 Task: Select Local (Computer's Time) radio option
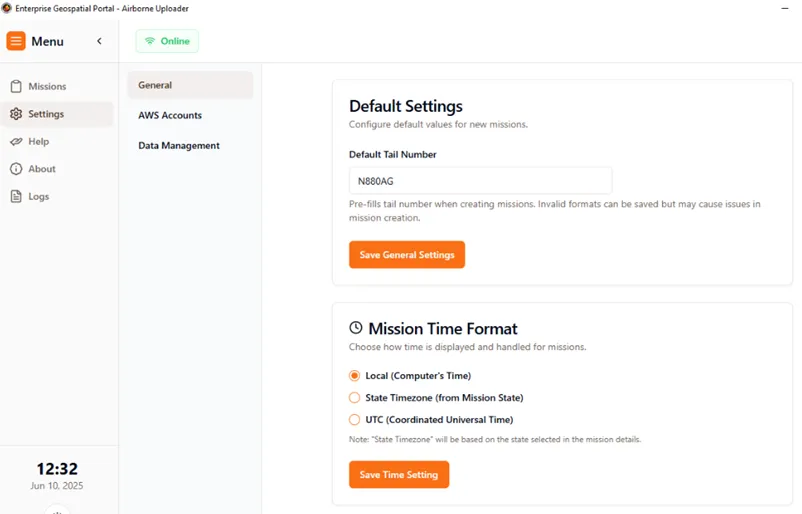click(x=354, y=376)
